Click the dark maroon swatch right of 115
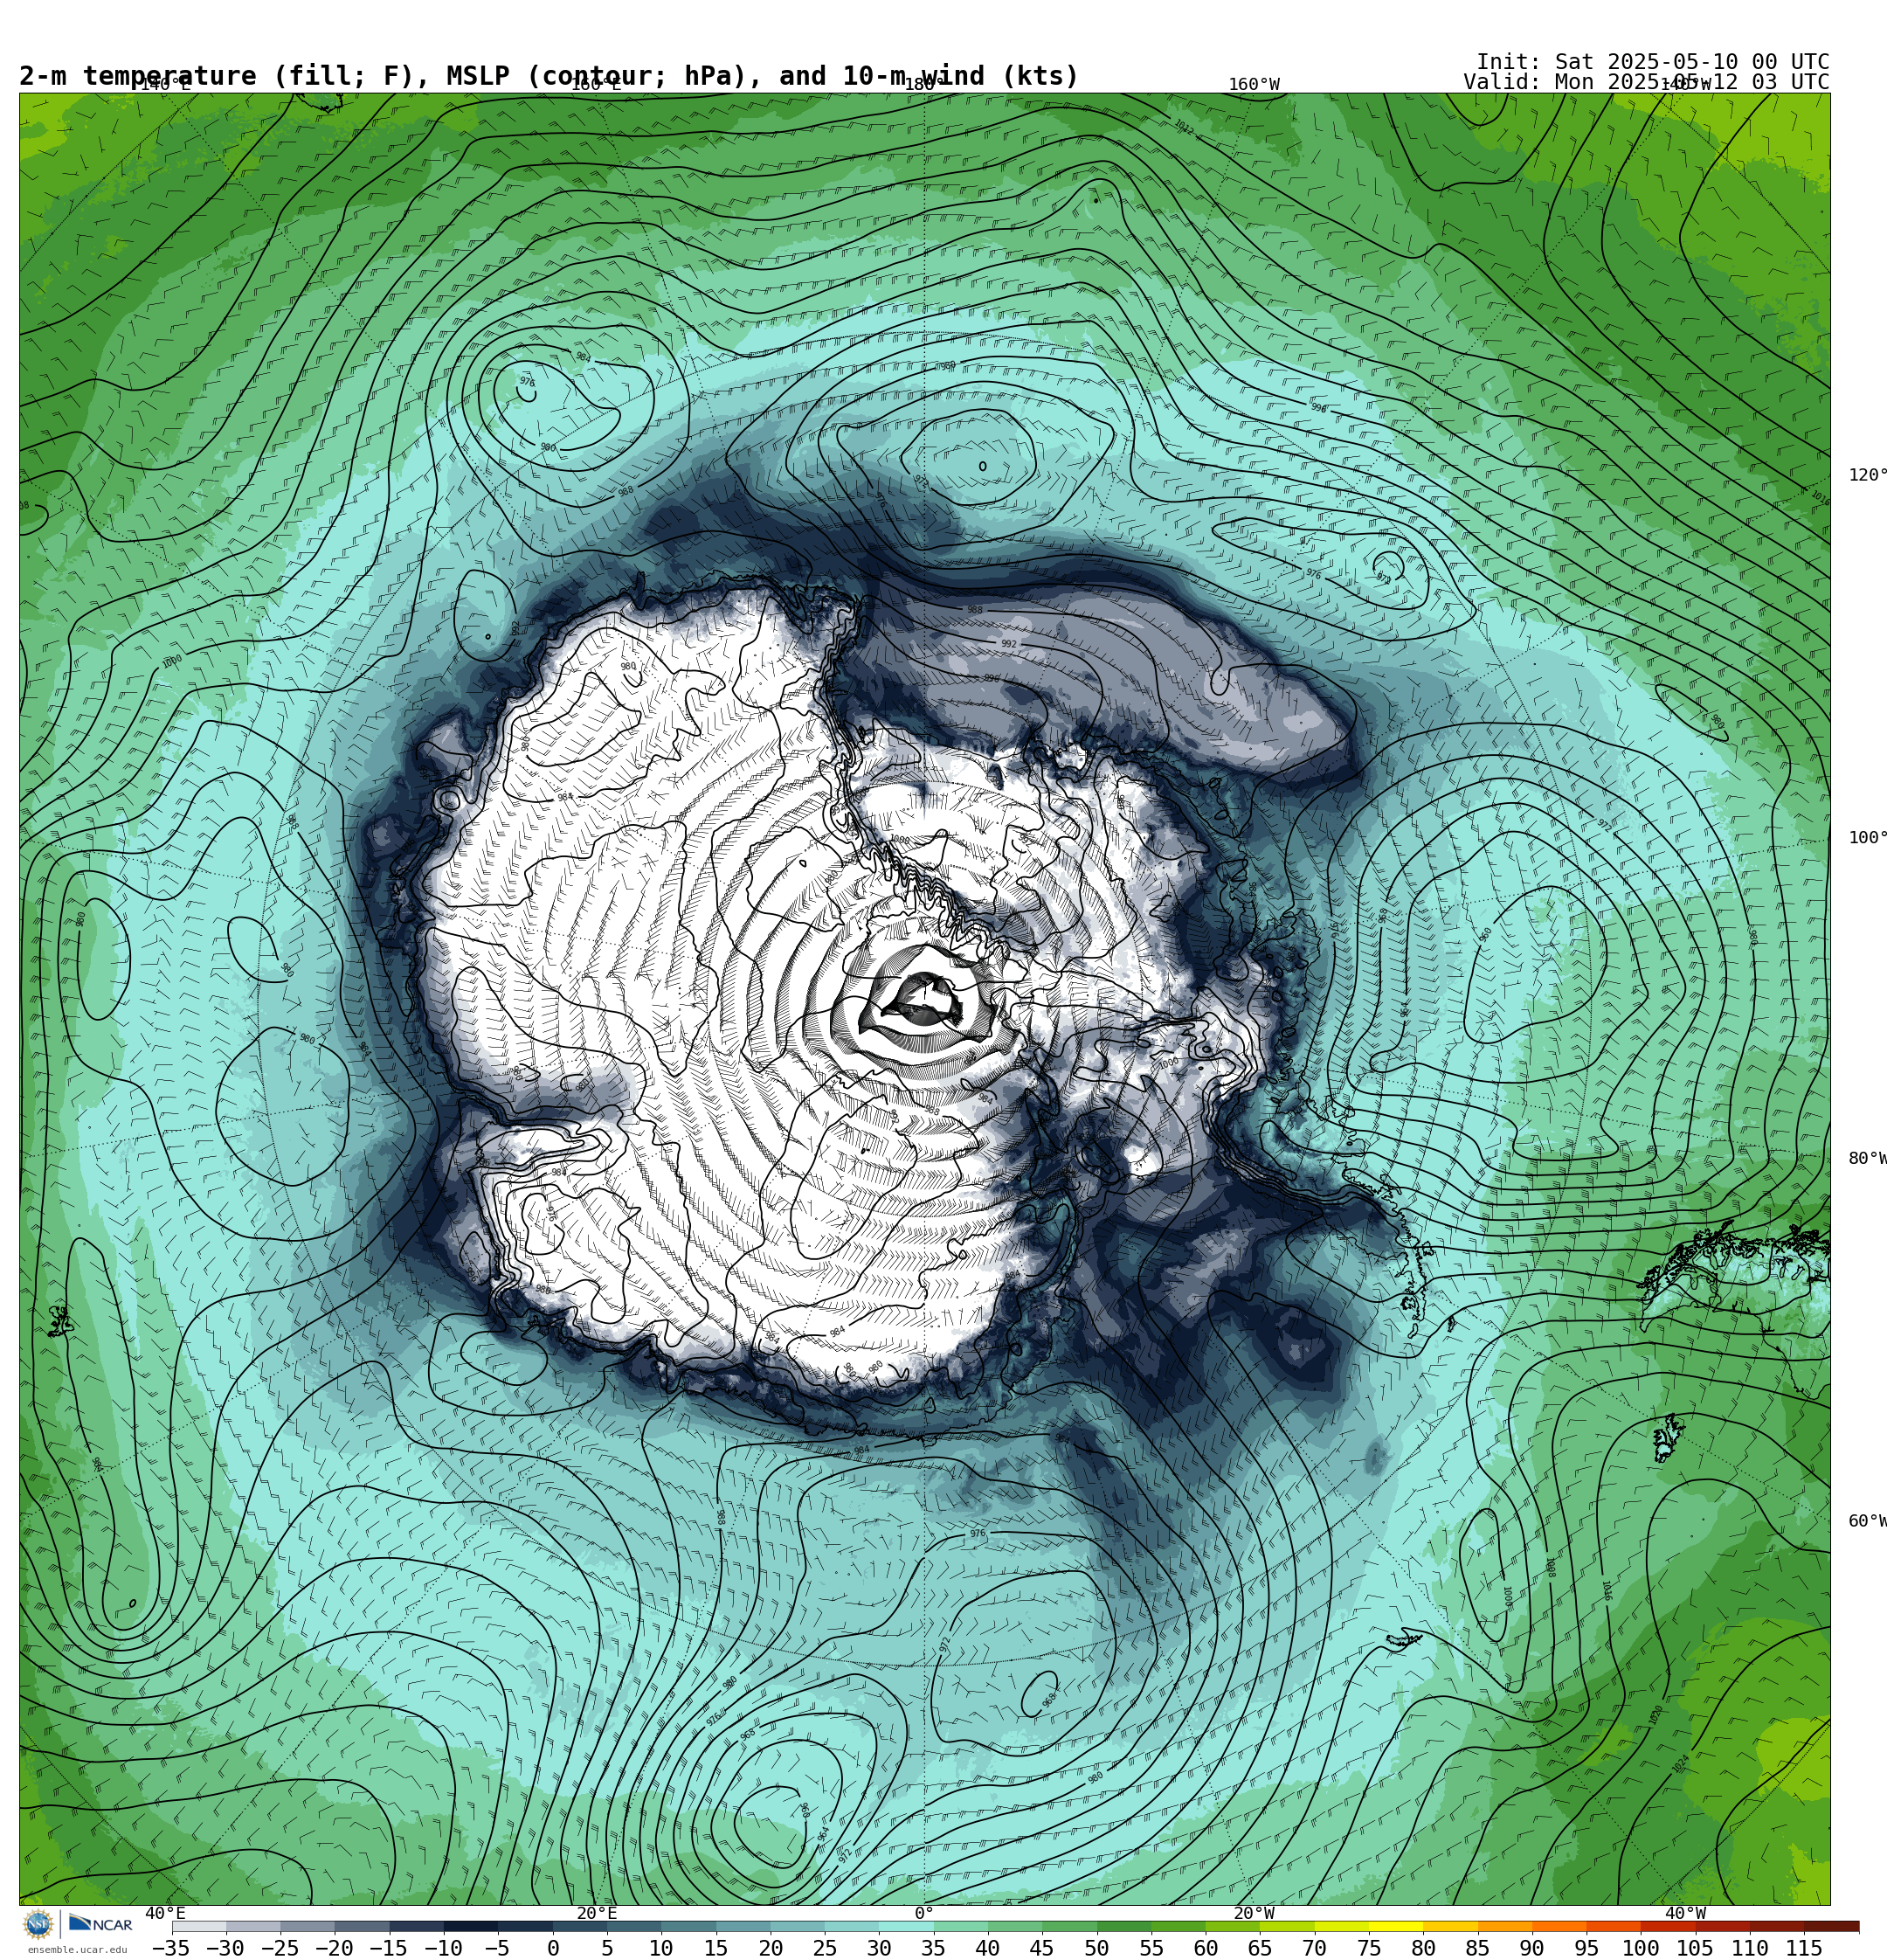1887x1960 pixels. (x=1831, y=1927)
